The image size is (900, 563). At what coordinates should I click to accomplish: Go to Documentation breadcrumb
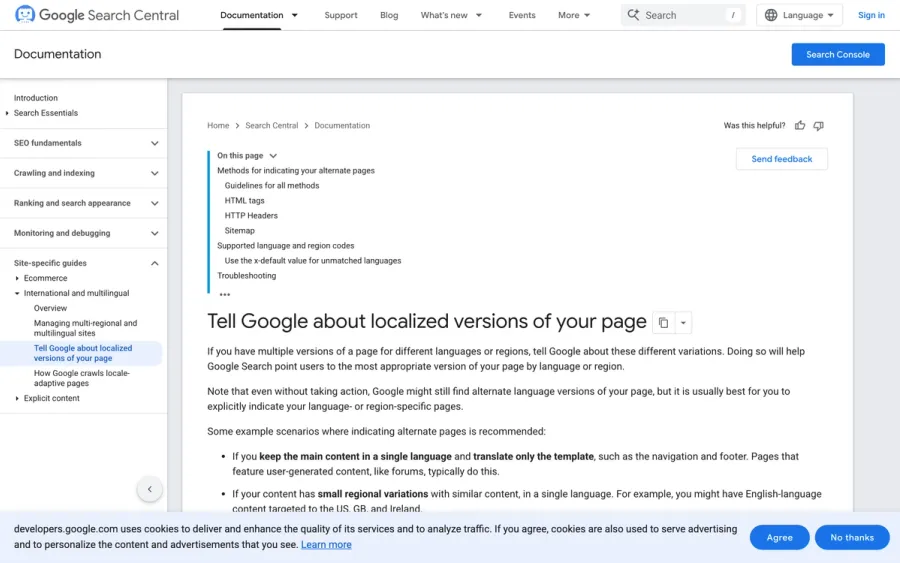pyautogui.click(x=342, y=126)
